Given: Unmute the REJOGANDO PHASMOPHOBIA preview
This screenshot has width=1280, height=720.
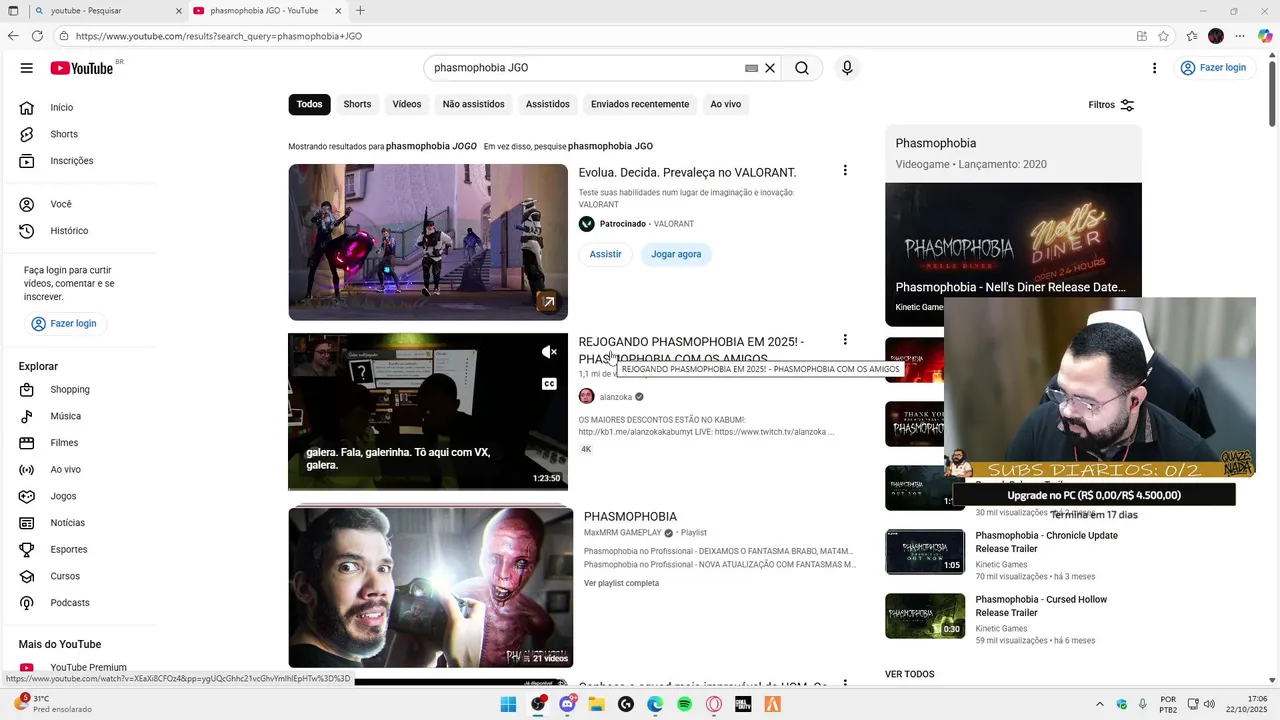Looking at the screenshot, I should click(x=549, y=352).
